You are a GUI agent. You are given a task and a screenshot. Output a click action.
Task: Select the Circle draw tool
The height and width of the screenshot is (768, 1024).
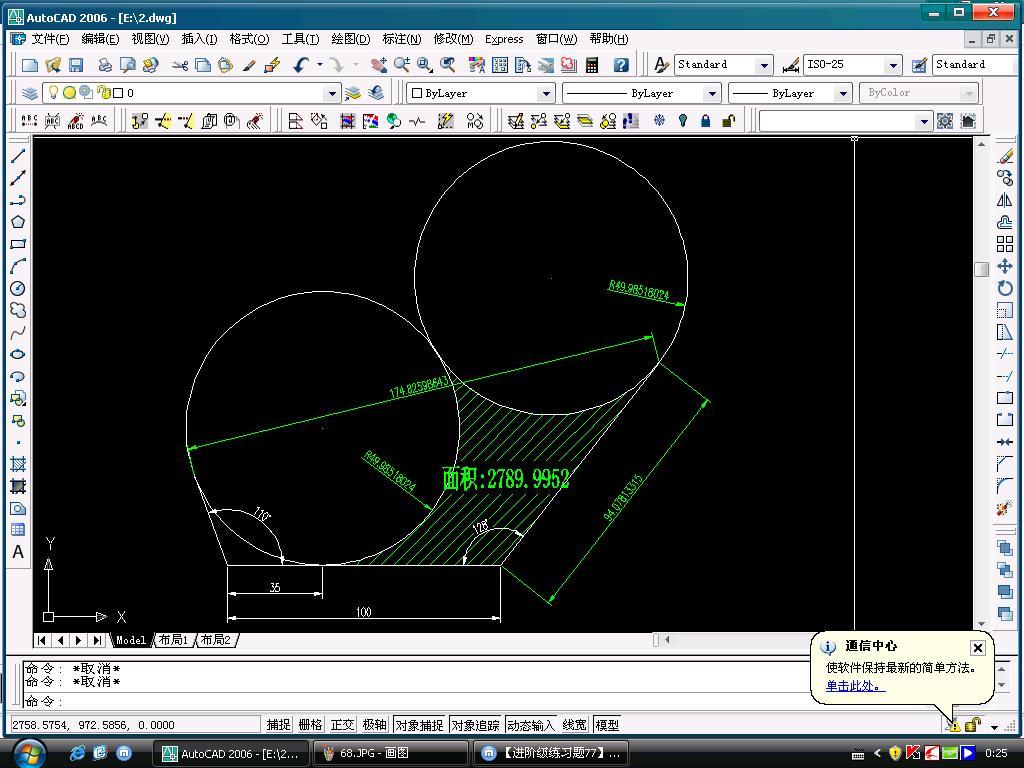[x=18, y=288]
